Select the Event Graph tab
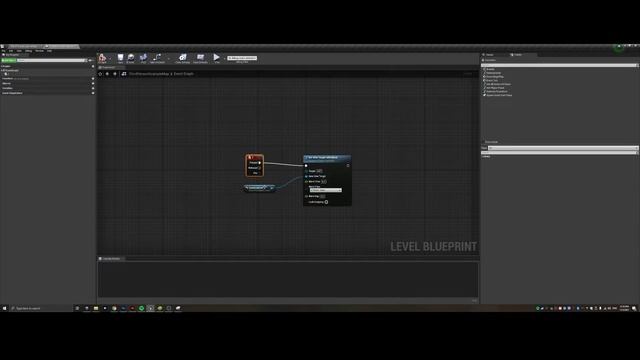The image size is (640, 360). click(108, 67)
